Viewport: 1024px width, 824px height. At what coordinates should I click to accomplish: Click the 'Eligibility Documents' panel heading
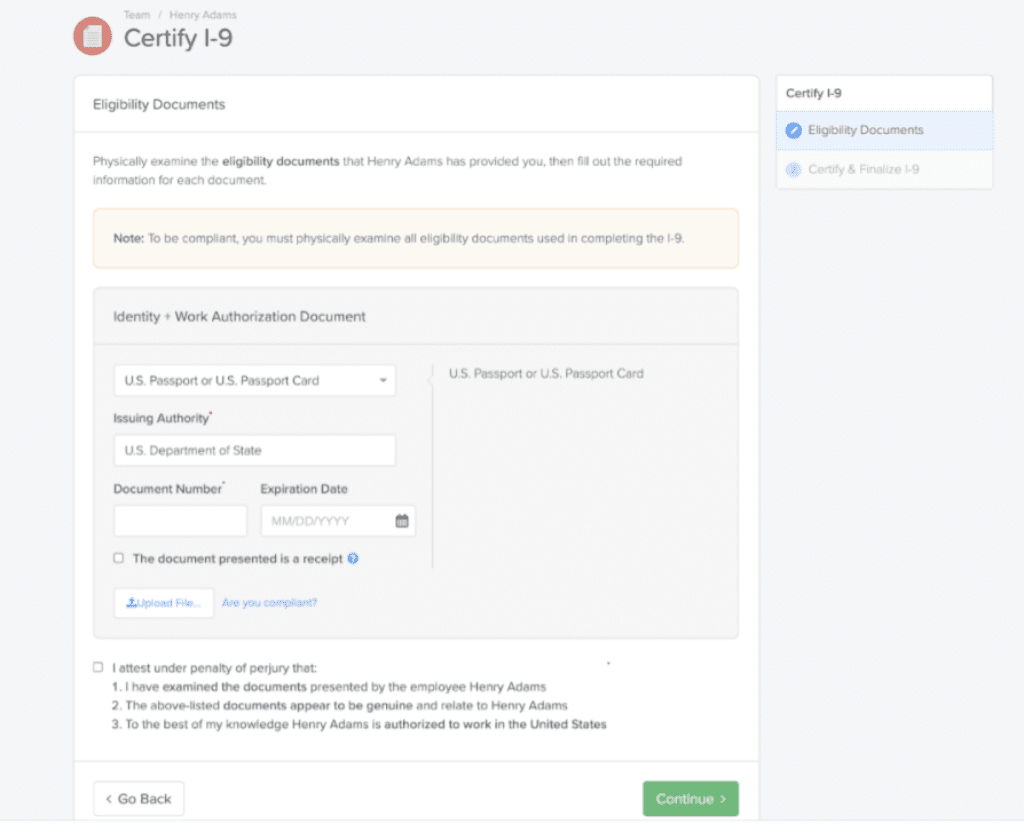(159, 104)
